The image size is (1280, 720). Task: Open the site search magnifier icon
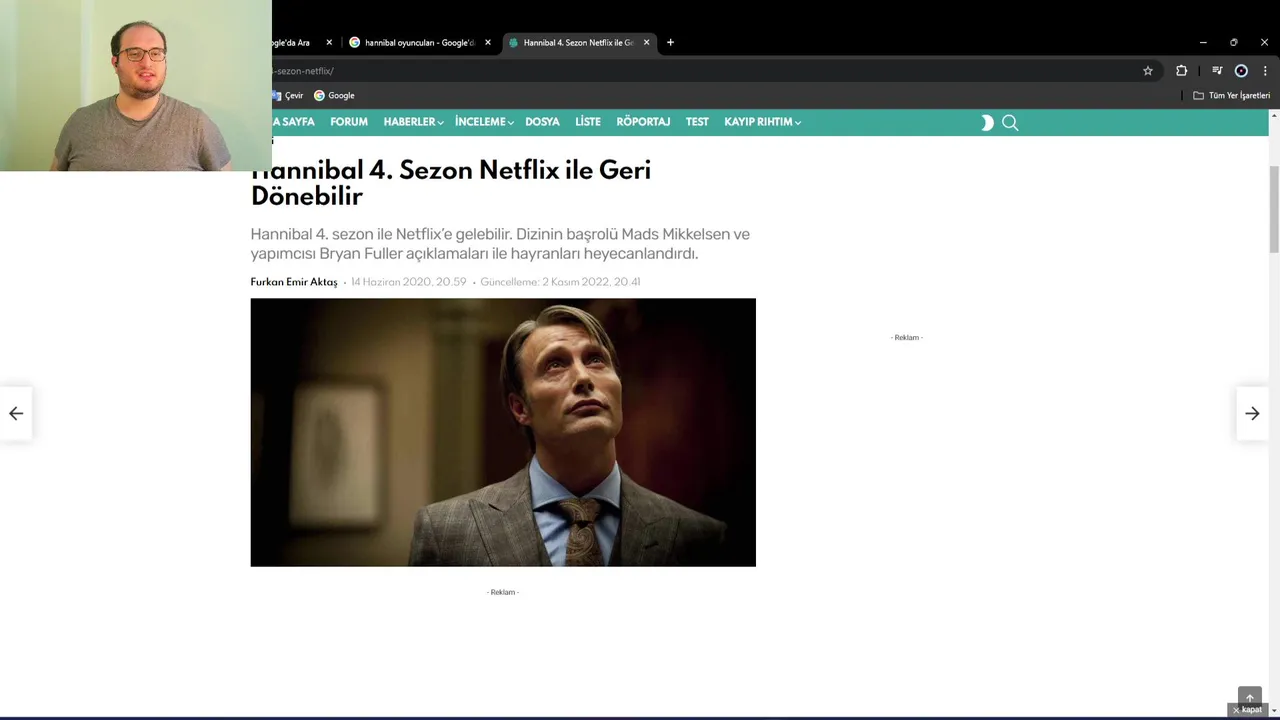[x=1010, y=123]
